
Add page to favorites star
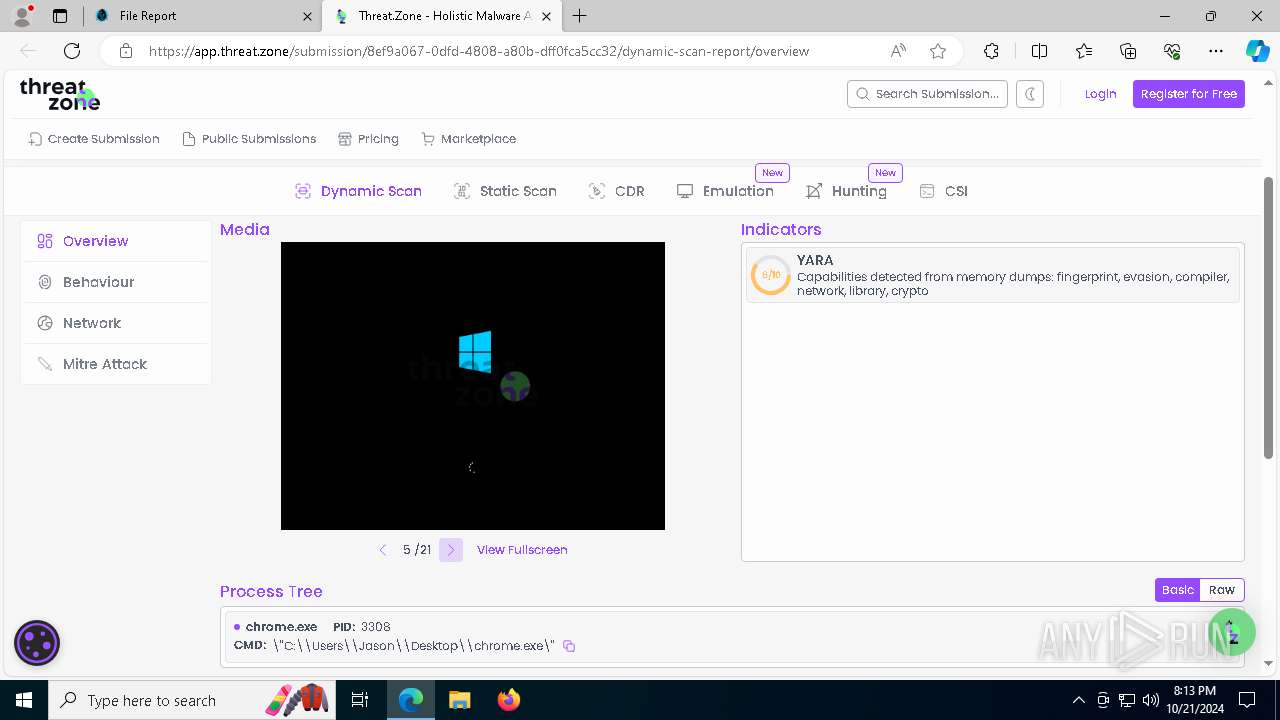click(938, 51)
